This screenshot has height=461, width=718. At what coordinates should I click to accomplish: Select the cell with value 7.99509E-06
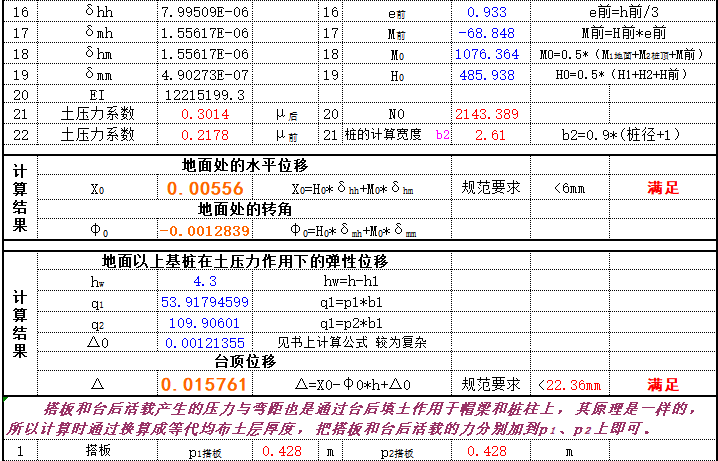205,12
